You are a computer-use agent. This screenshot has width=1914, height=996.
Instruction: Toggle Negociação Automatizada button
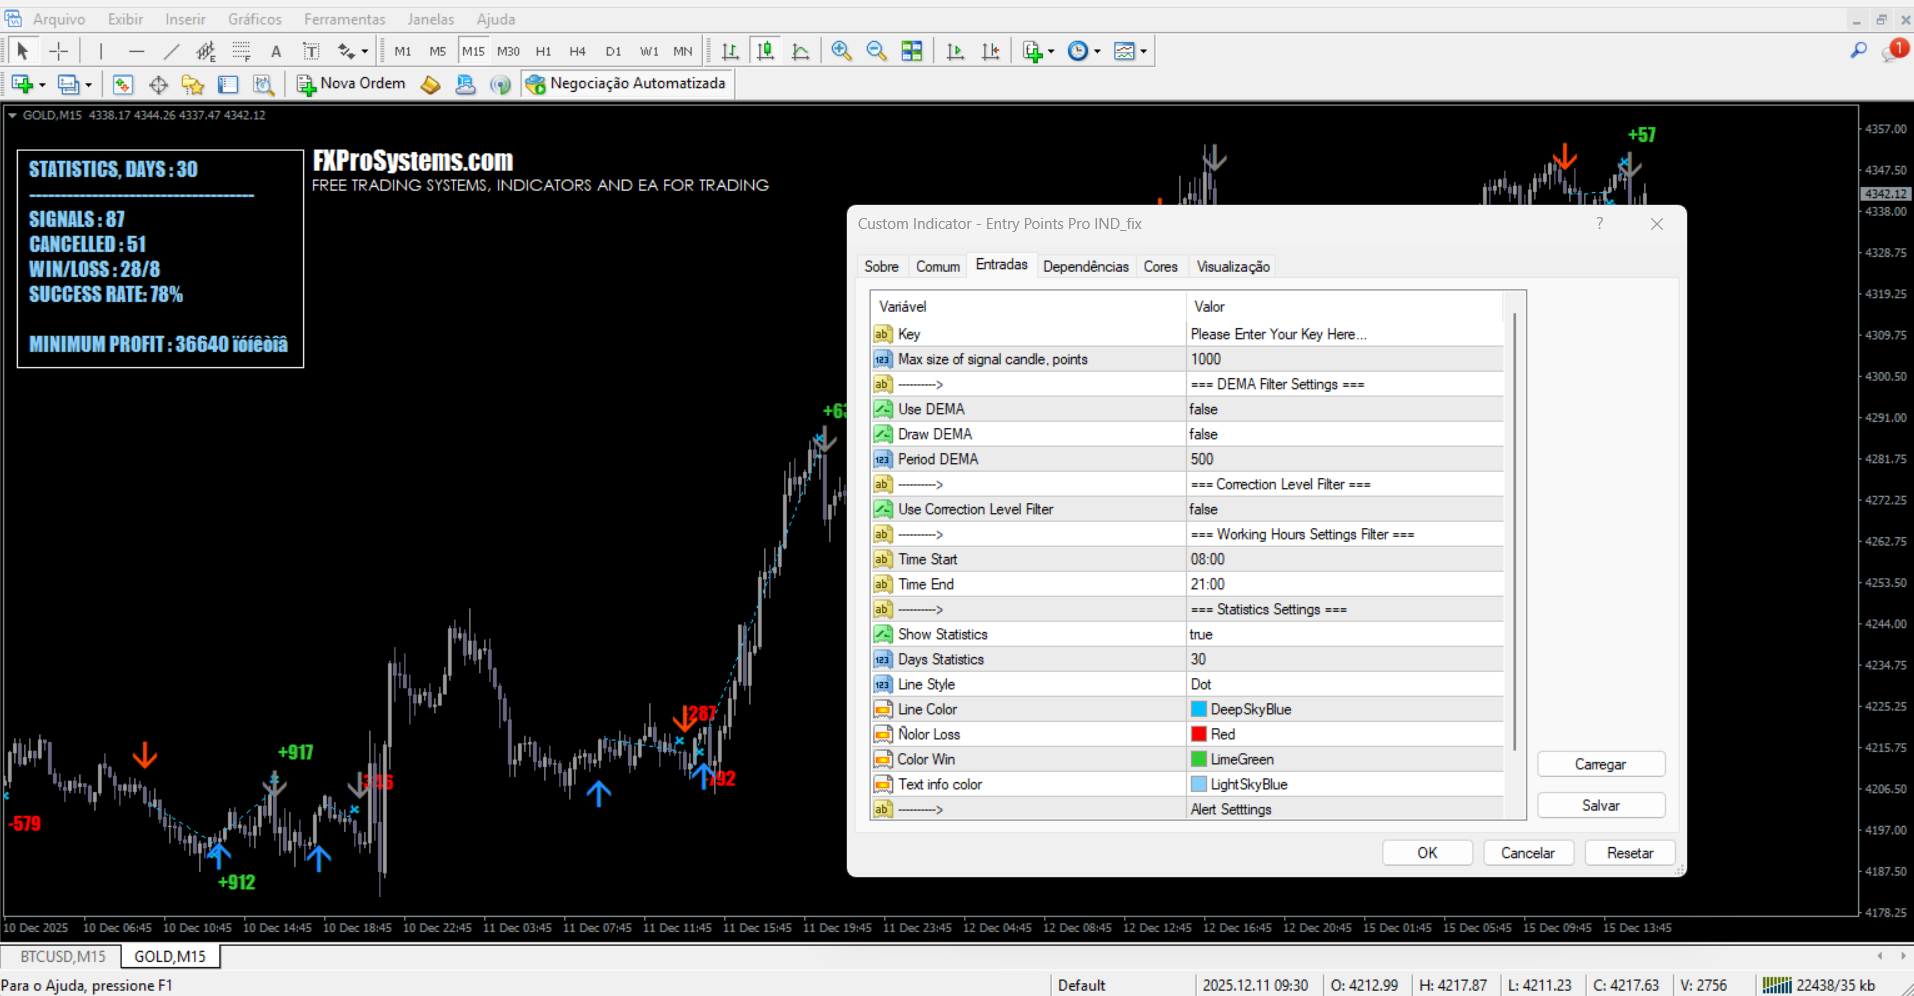(627, 84)
